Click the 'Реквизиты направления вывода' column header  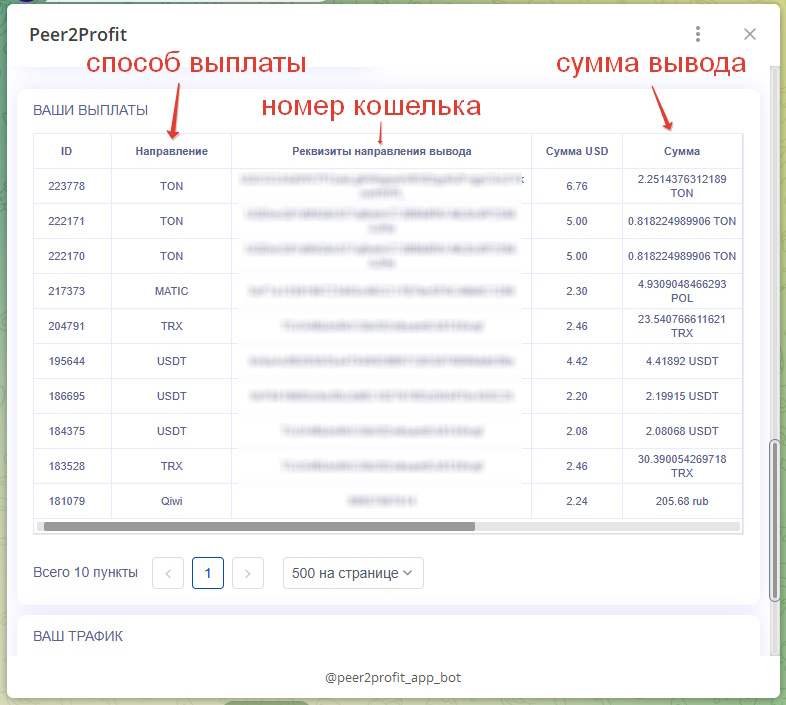coord(381,151)
